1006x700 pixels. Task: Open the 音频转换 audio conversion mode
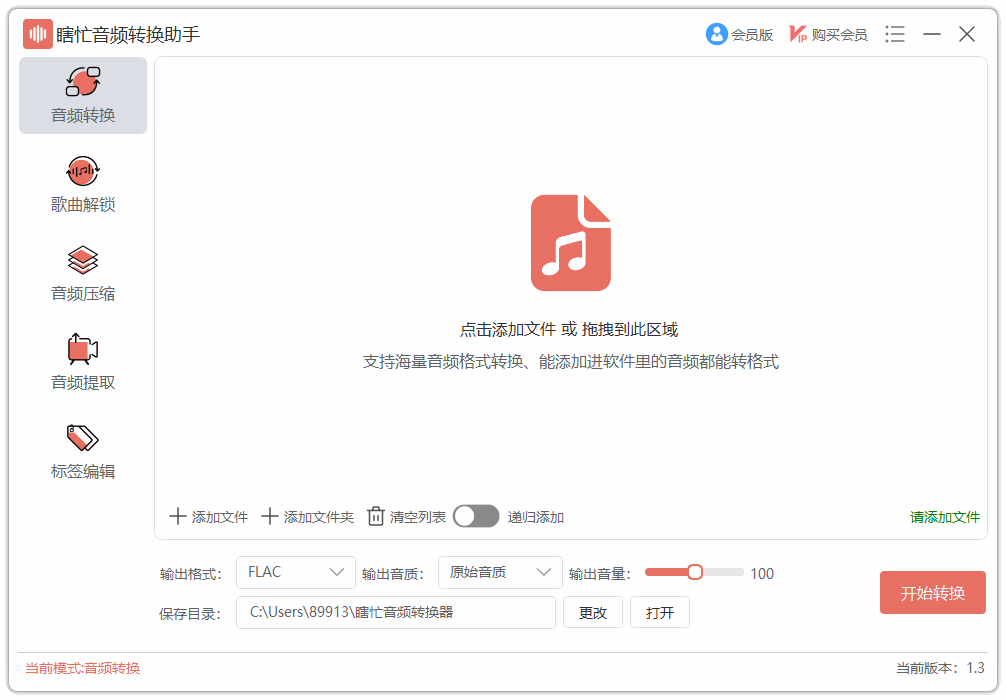pos(83,95)
